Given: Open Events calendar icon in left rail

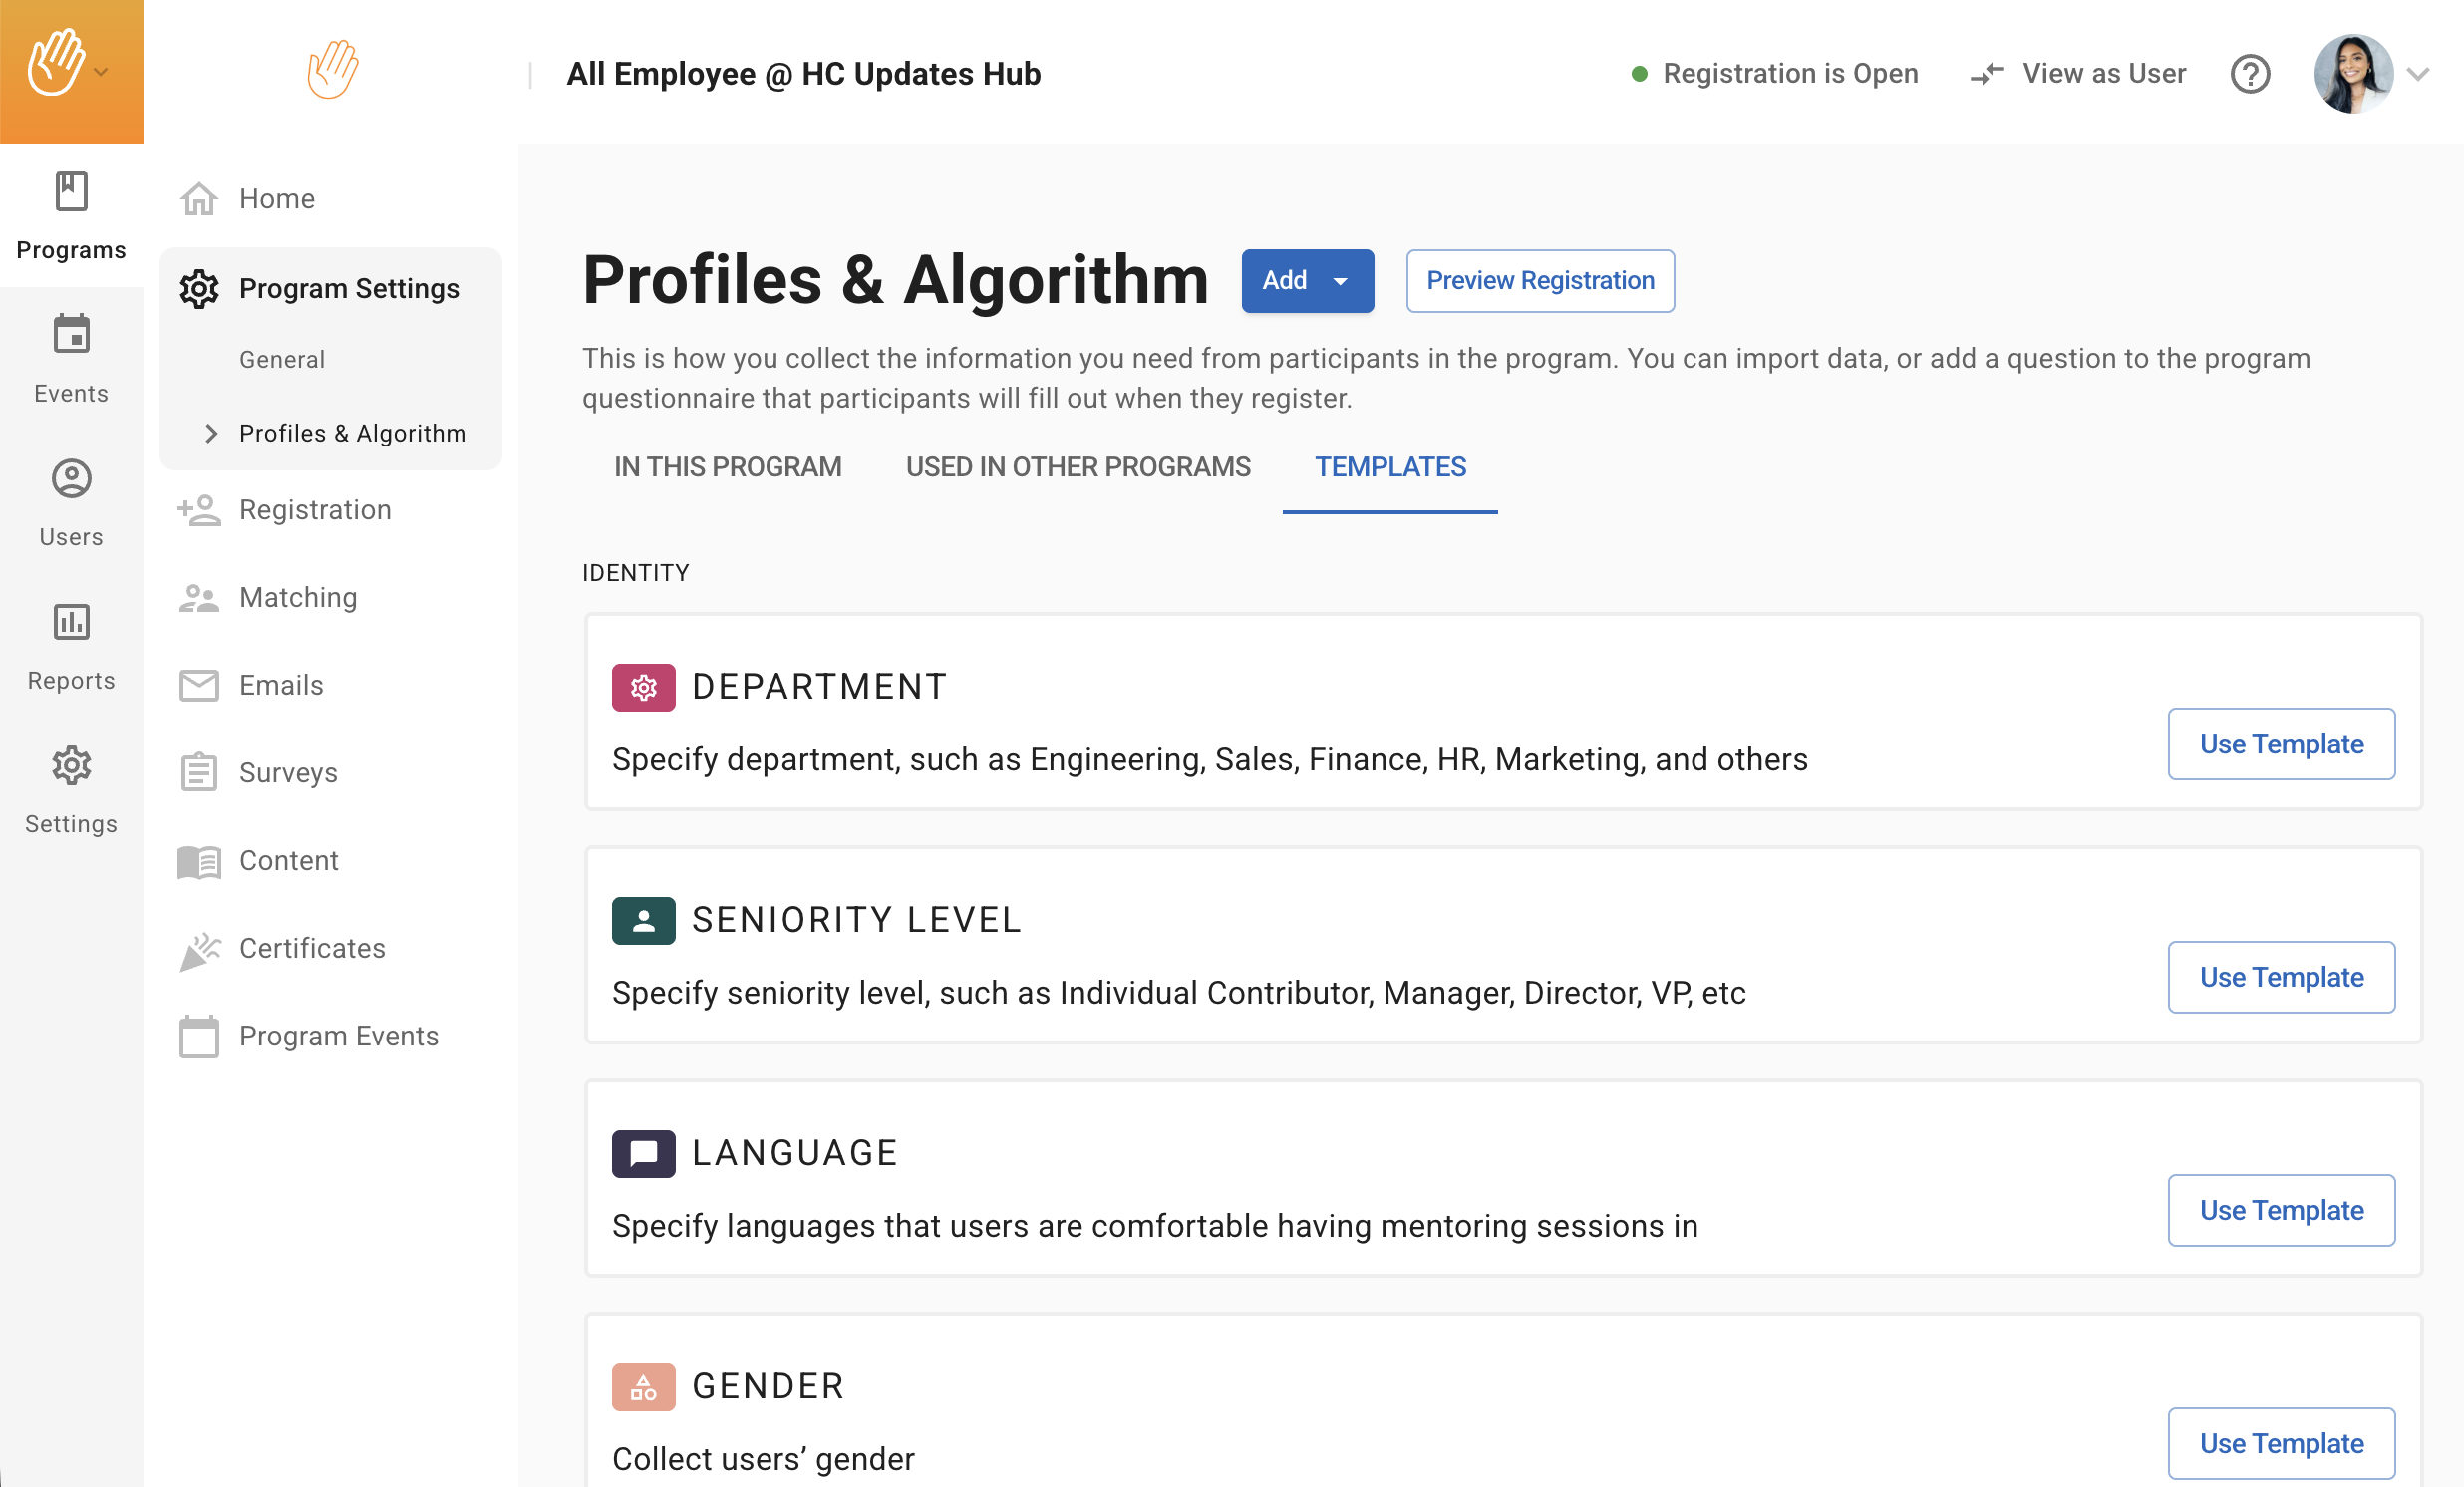Looking at the screenshot, I should coord(71,335).
